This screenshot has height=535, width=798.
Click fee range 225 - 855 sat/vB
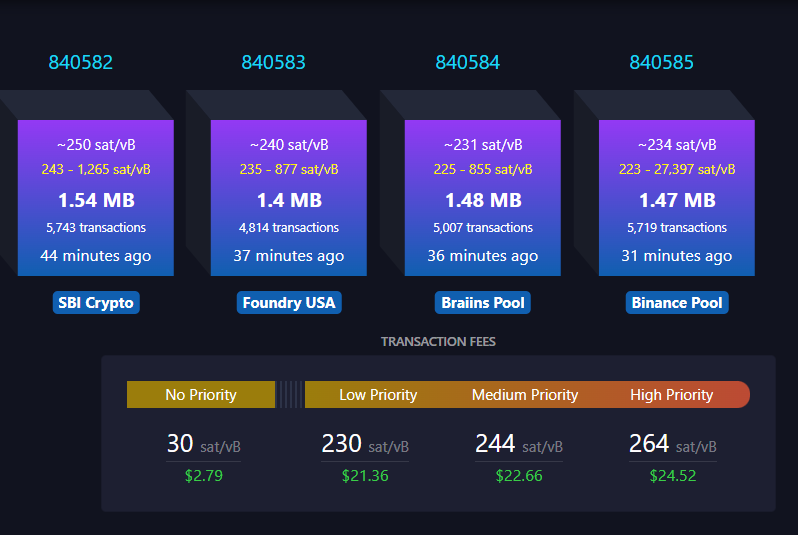483,170
